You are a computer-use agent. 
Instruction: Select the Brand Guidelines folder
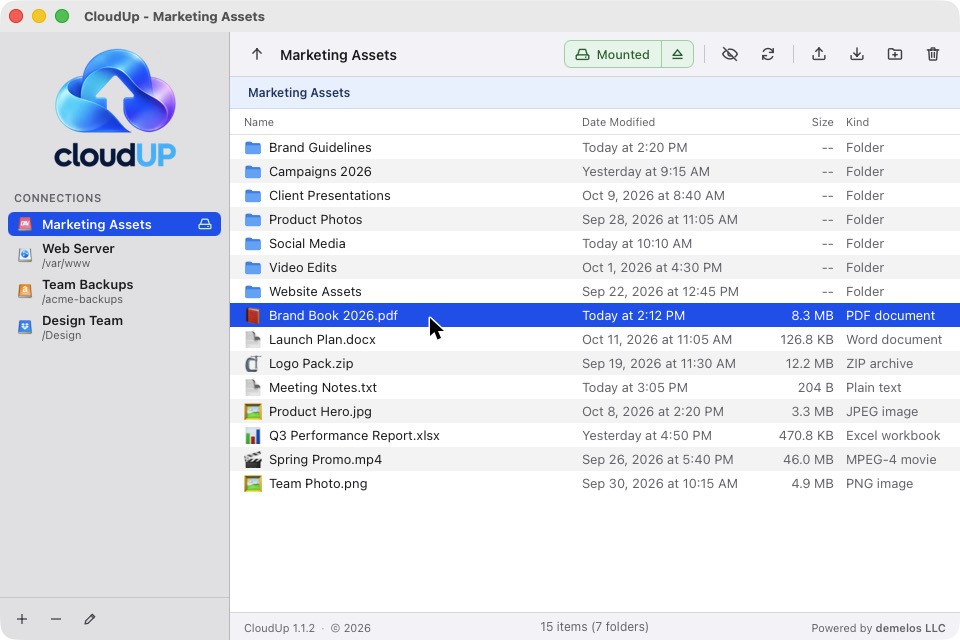point(594,148)
